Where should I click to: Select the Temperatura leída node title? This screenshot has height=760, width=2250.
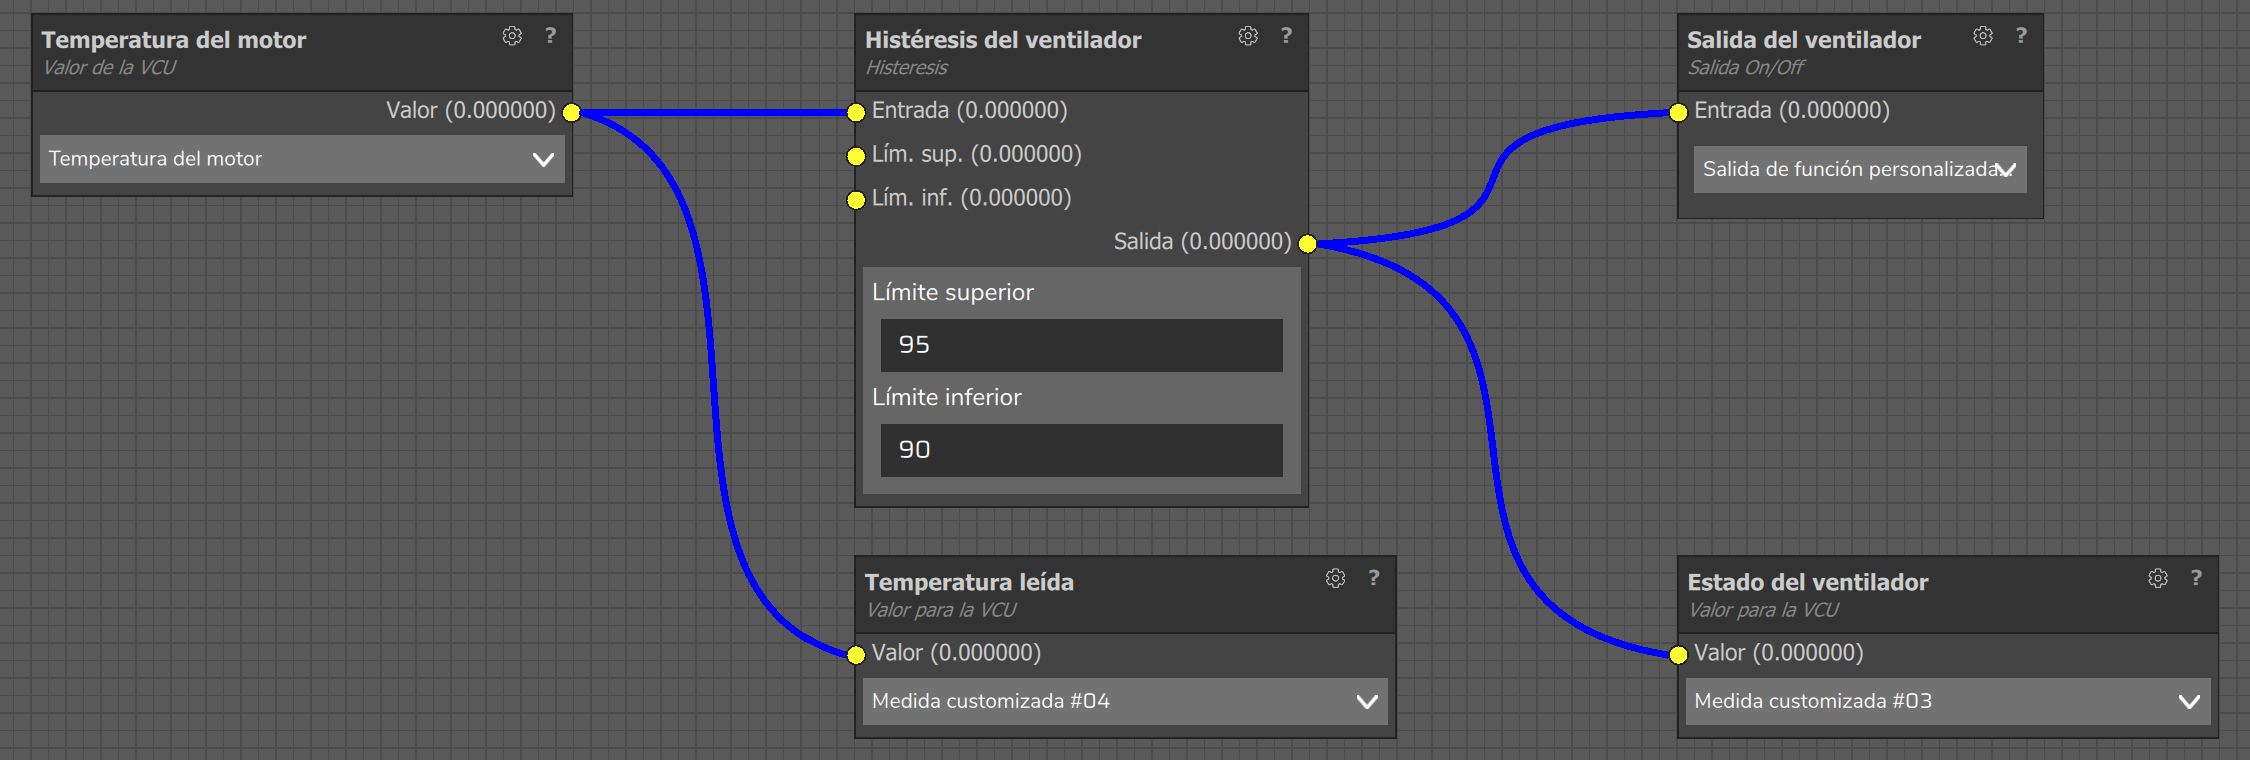click(969, 582)
